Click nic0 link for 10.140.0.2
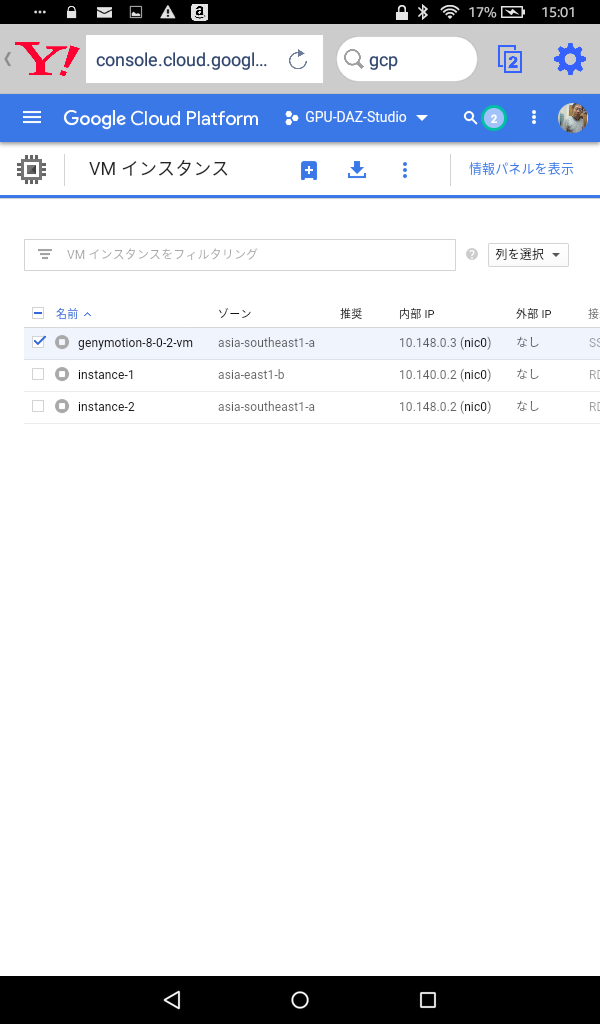Viewport: 600px width, 1024px height. (475, 375)
